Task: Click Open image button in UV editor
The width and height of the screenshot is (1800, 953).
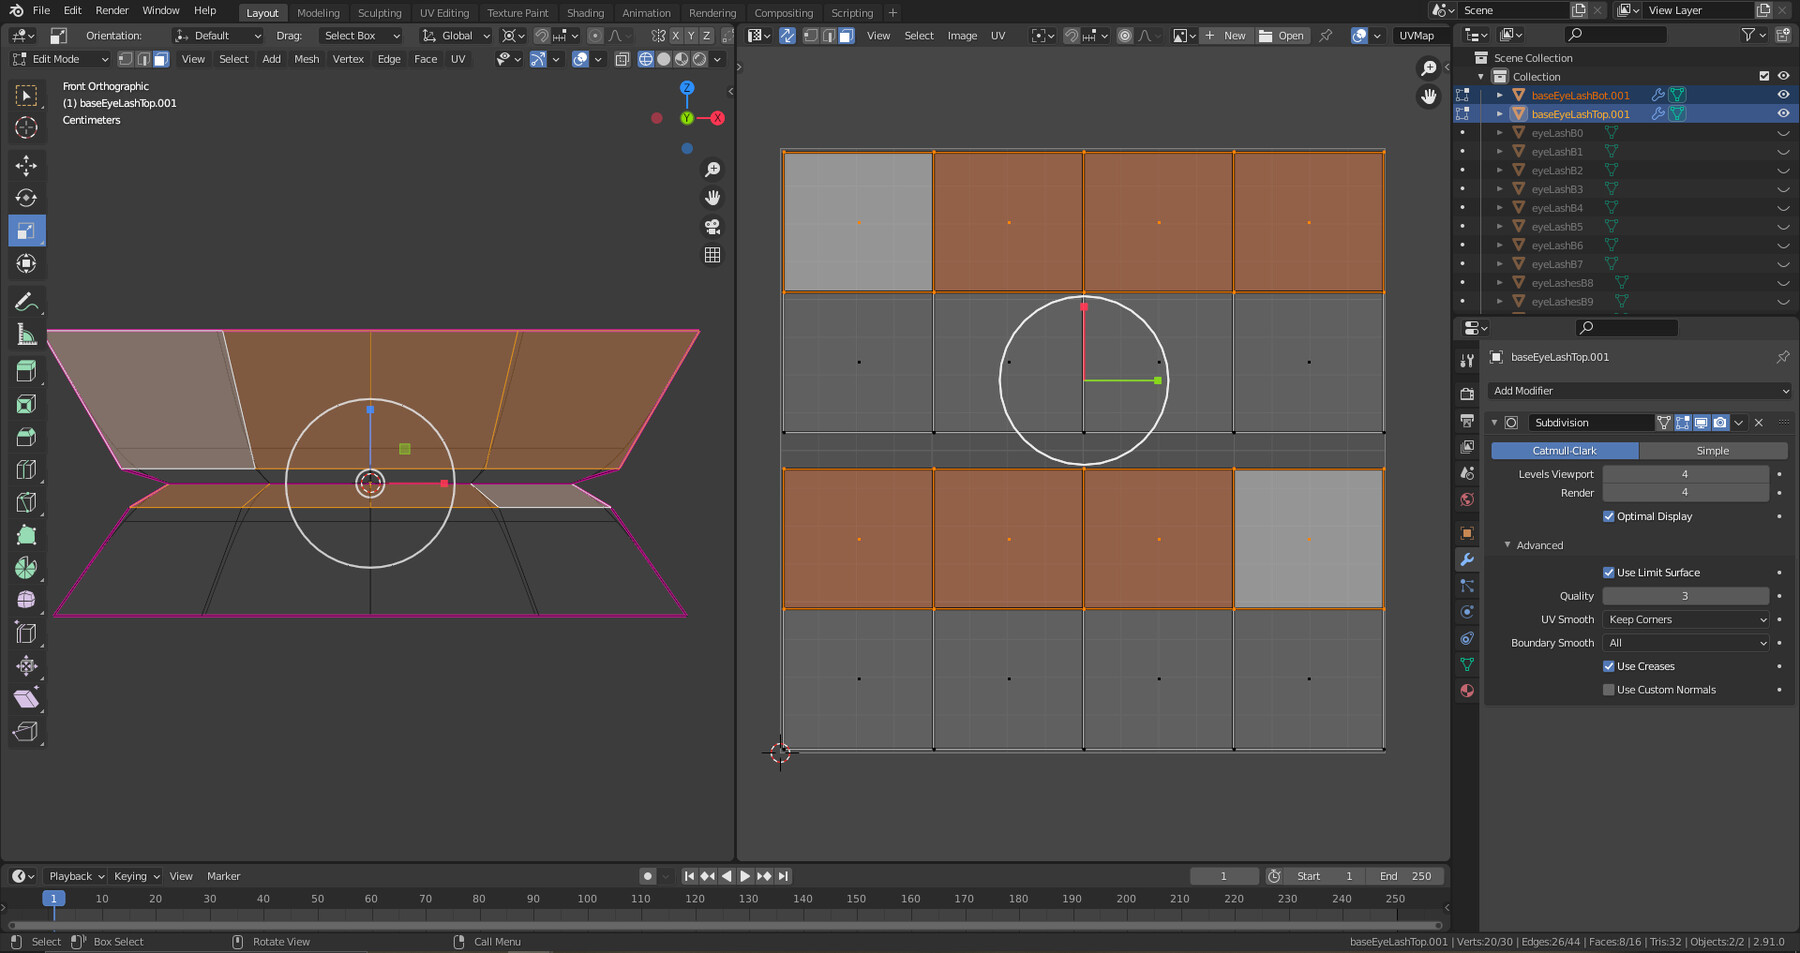Action: (1282, 35)
